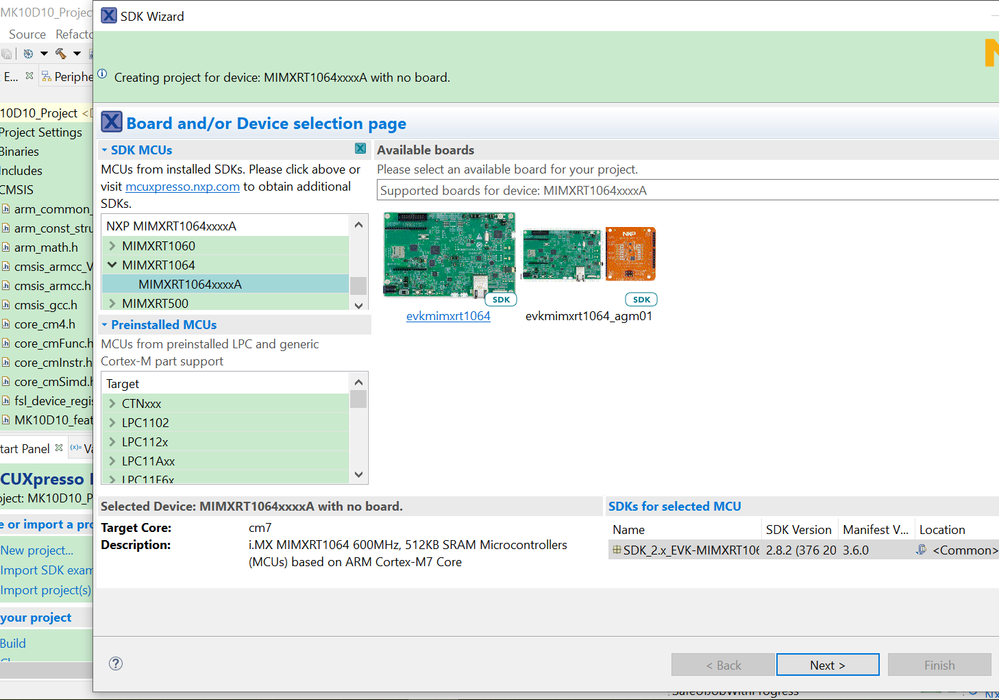Expand the LPC1102 target node
Viewport: 999px width, 700px height.
pyautogui.click(x=112, y=423)
